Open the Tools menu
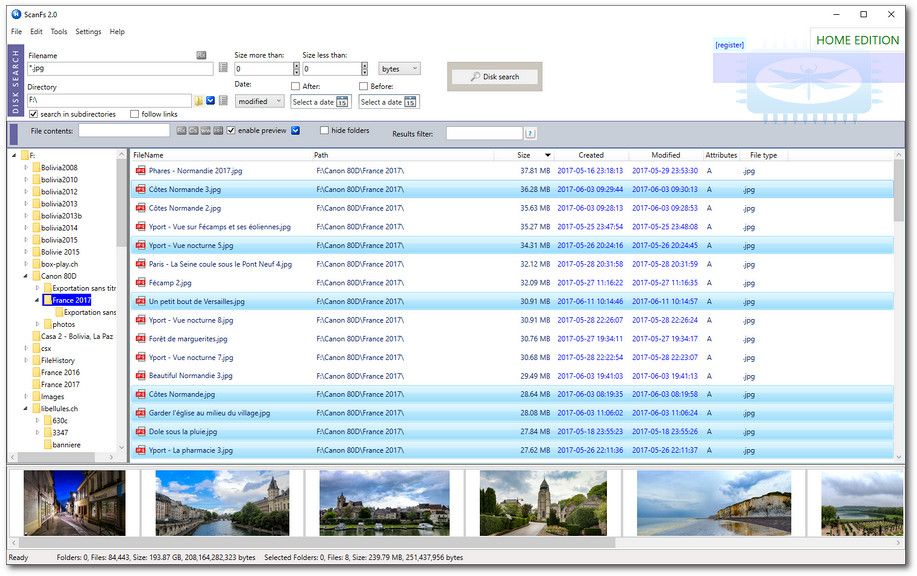 [58, 32]
